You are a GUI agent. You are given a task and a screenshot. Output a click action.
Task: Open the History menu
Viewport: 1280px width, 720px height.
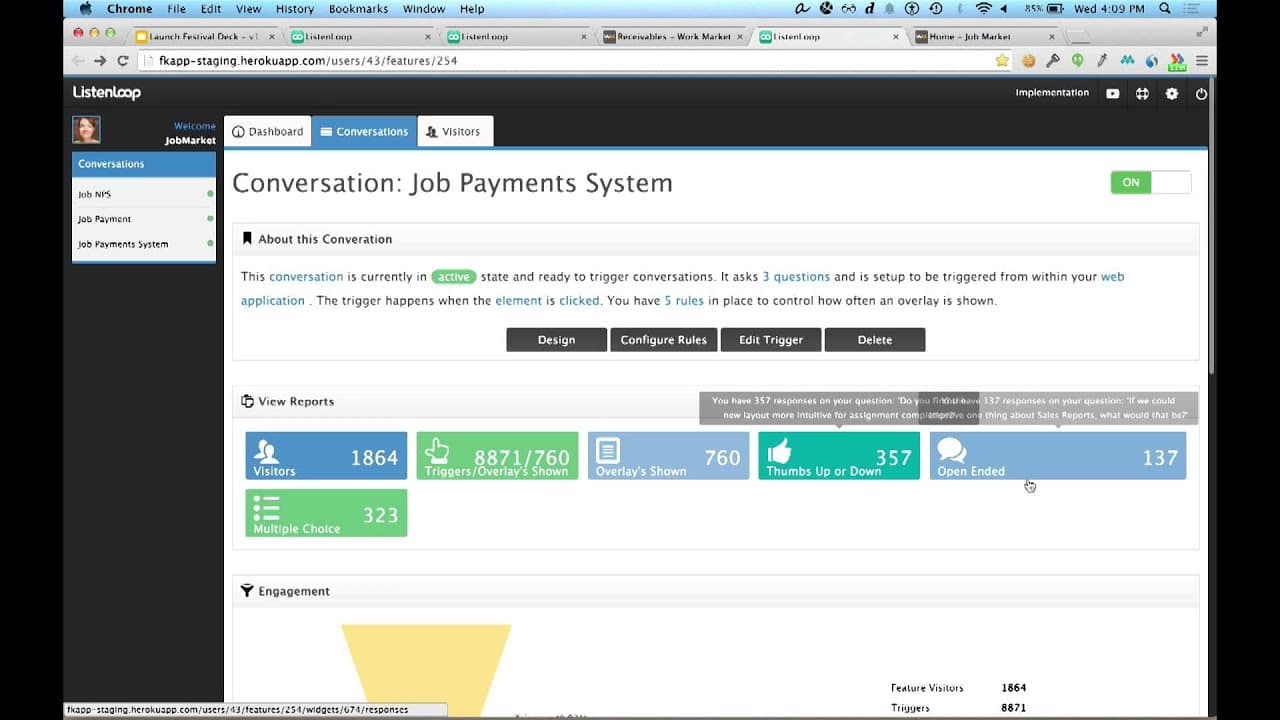295,8
